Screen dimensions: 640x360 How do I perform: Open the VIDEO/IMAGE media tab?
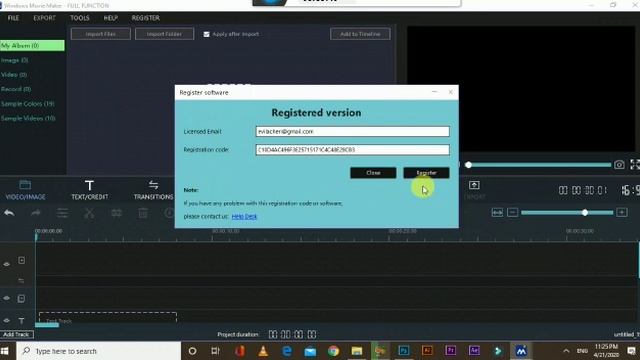coord(25,190)
